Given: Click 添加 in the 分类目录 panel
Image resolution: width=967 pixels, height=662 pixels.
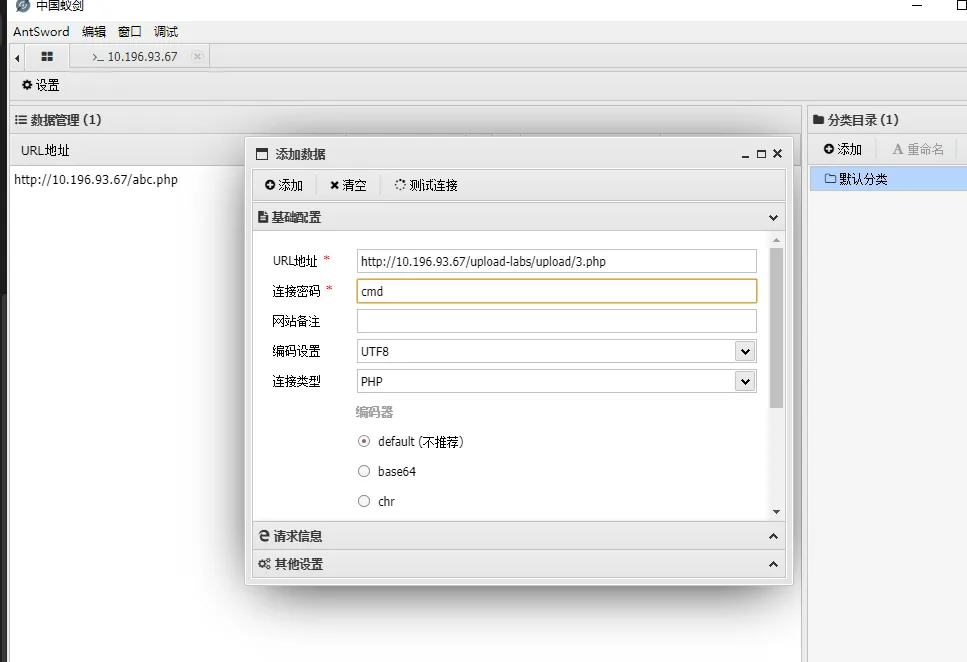Looking at the screenshot, I should point(842,149).
